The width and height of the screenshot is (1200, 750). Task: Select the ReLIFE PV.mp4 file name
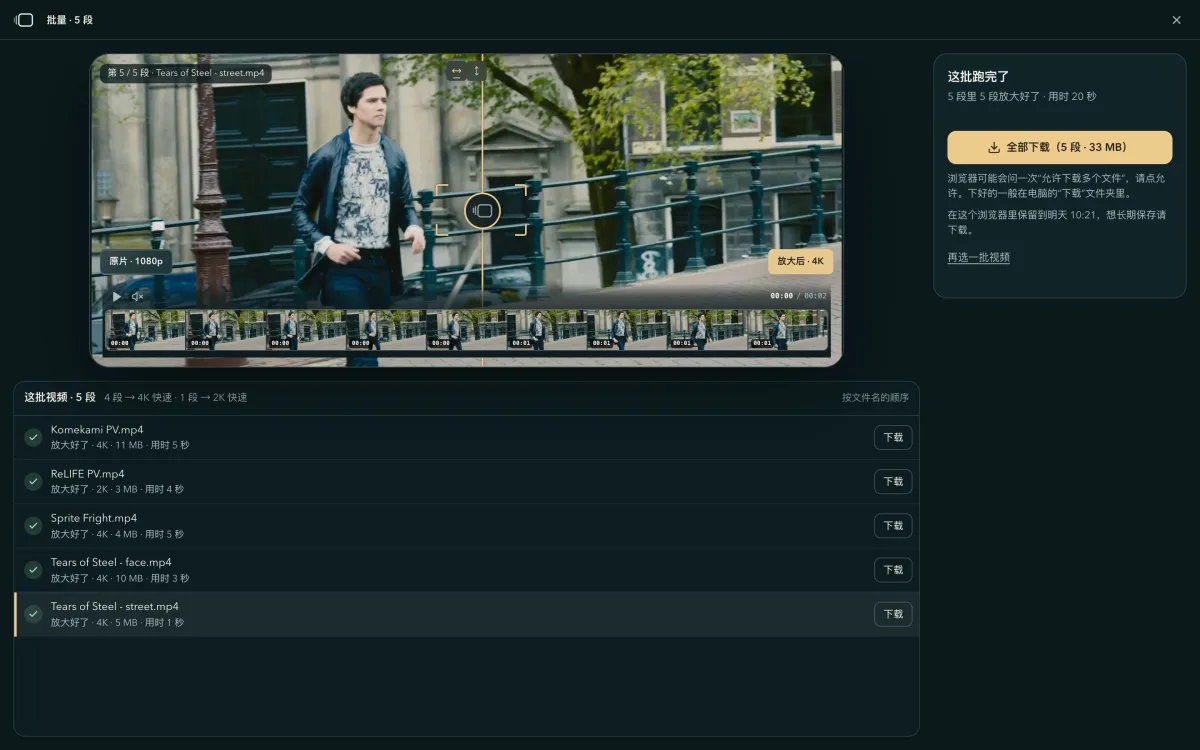[88, 474]
